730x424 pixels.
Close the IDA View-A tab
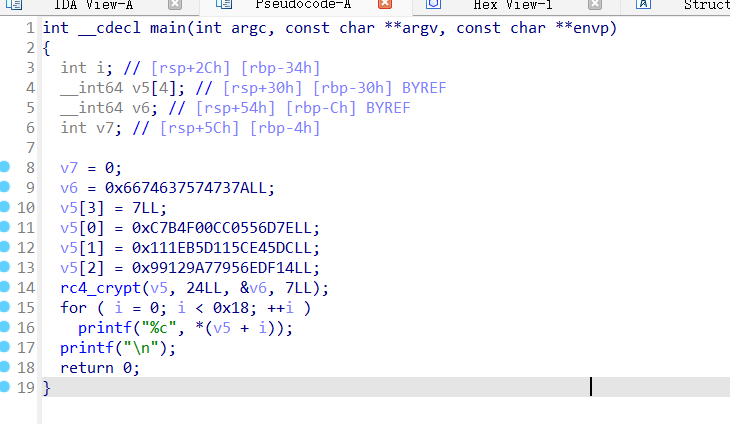pos(175,4)
